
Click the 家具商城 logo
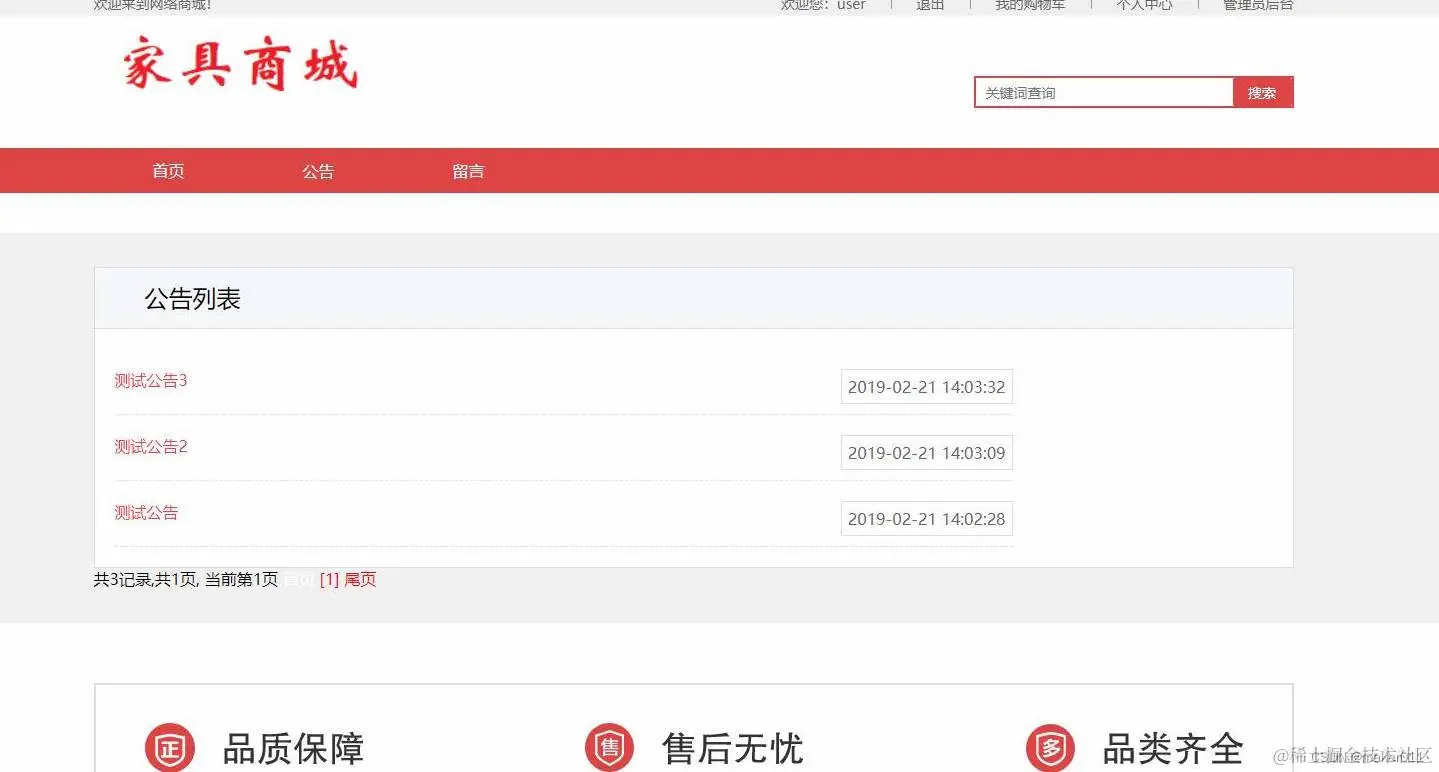241,63
